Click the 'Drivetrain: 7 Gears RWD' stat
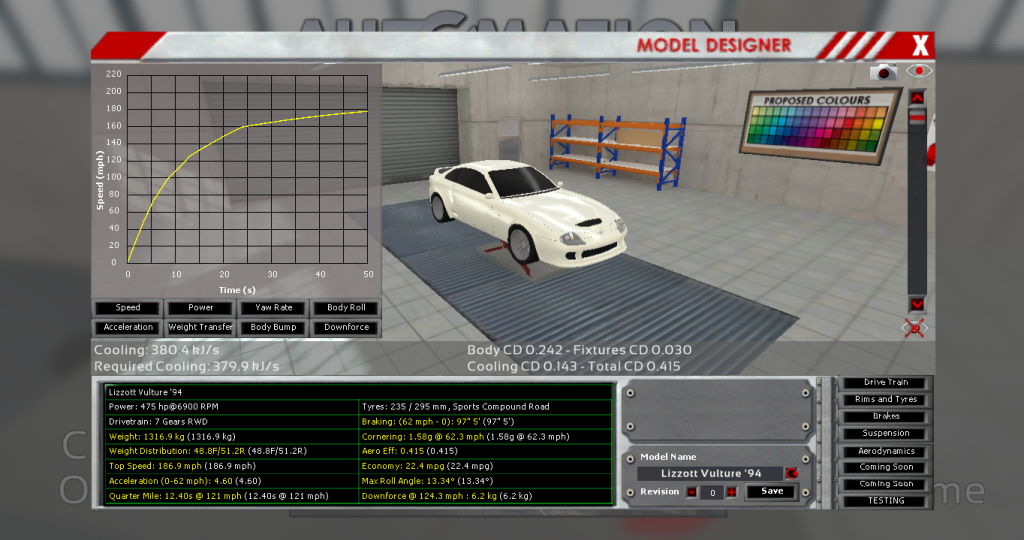 [158, 422]
